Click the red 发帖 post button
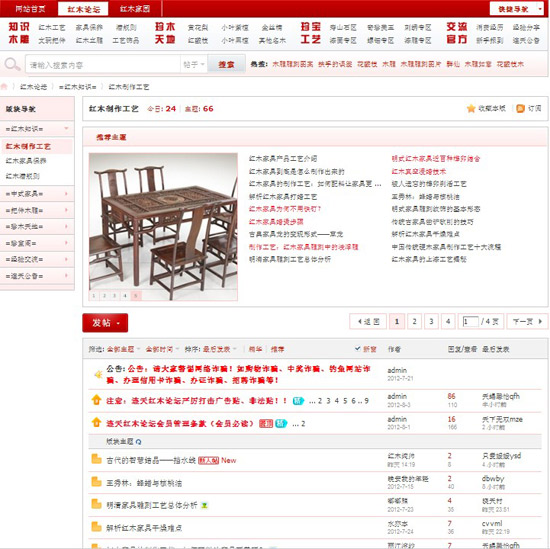Screen dimensions: 550x549 105,322
